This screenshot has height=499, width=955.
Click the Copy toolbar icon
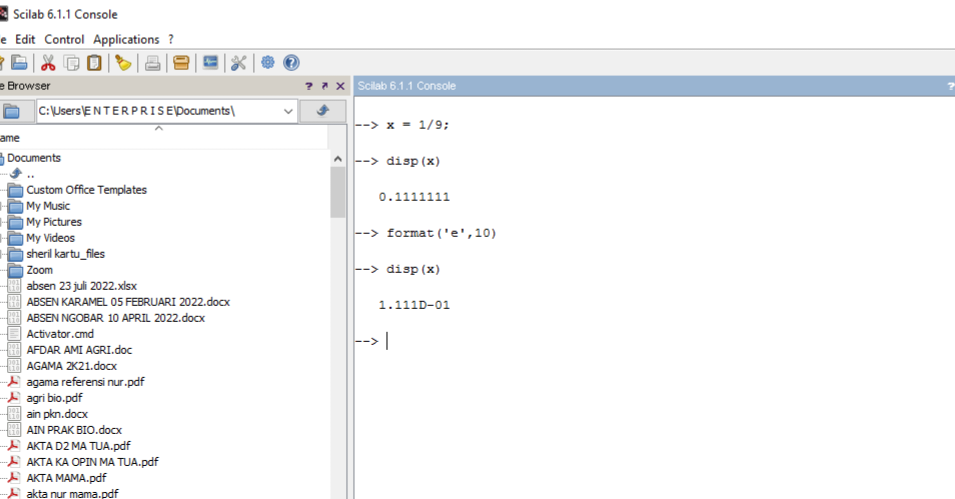pyautogui.click(x=71, y=63)
